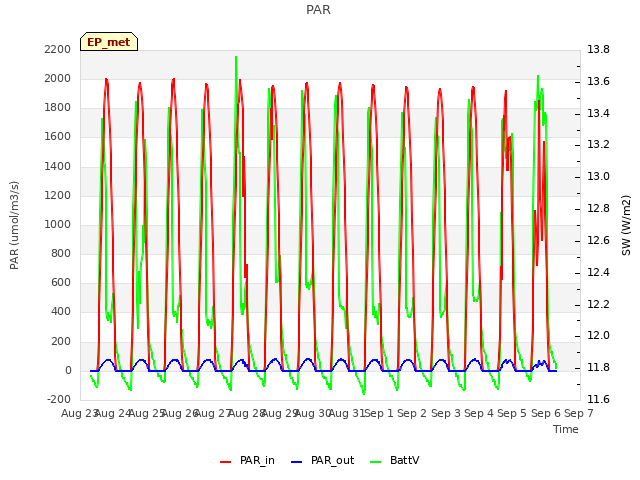
Task: Click the 1800 left axis tick
Action: pyautogui.click(x=58, y=108)
